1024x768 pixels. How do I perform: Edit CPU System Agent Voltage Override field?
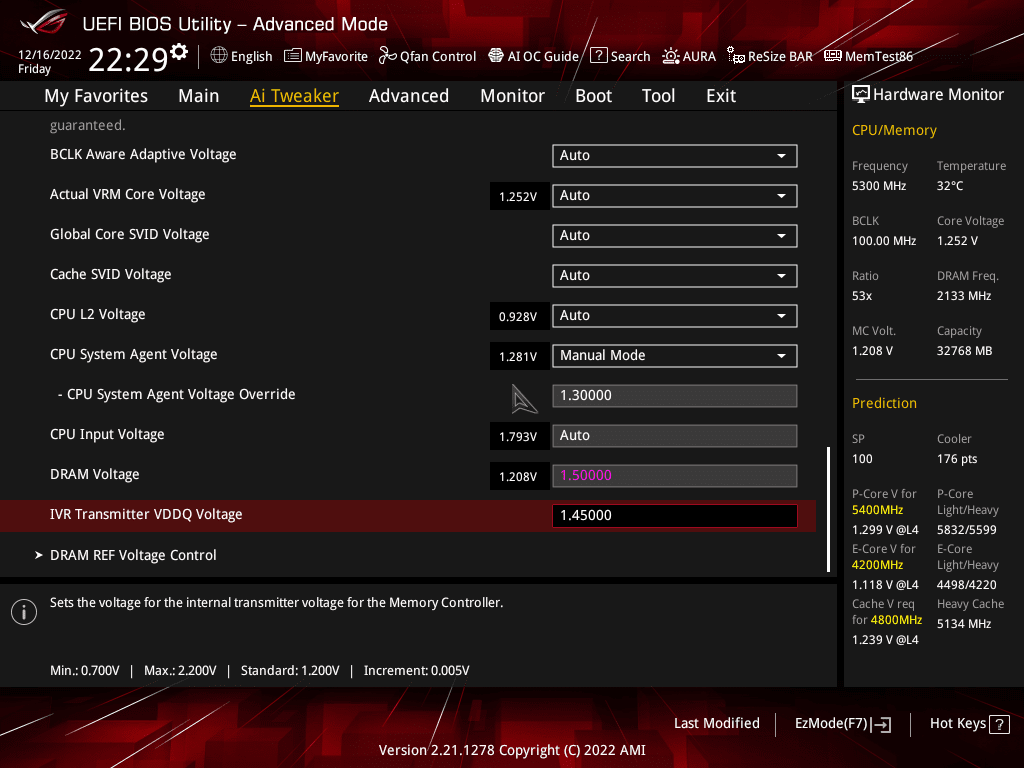[x=675, y=396]
